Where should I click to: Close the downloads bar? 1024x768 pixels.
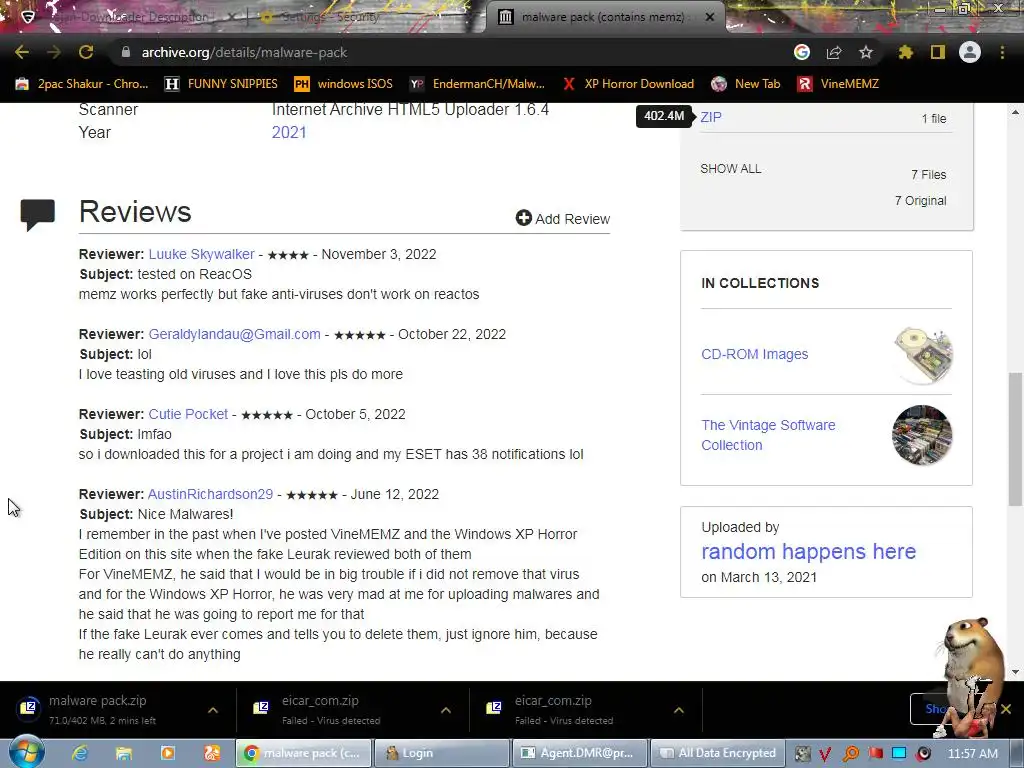click(x=1006, y=709)
